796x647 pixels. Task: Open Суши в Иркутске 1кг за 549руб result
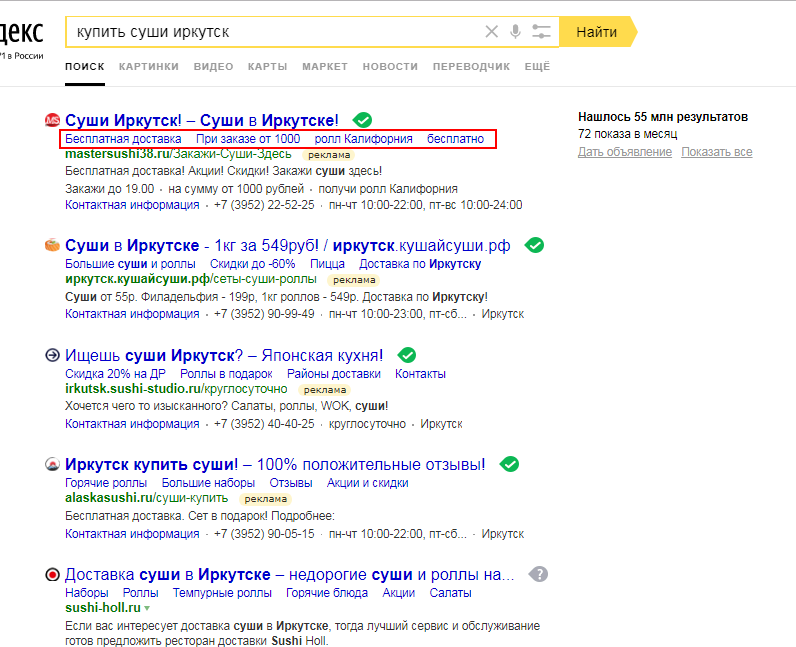pyautogui.click(x=287, y=245)
